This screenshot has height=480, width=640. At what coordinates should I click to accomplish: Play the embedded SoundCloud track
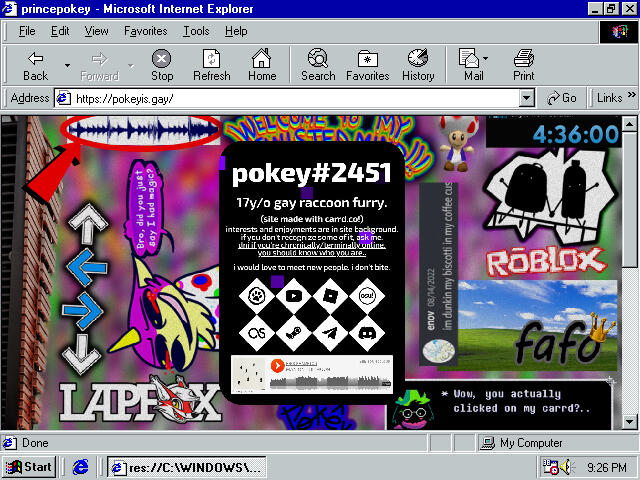(277, 363)
